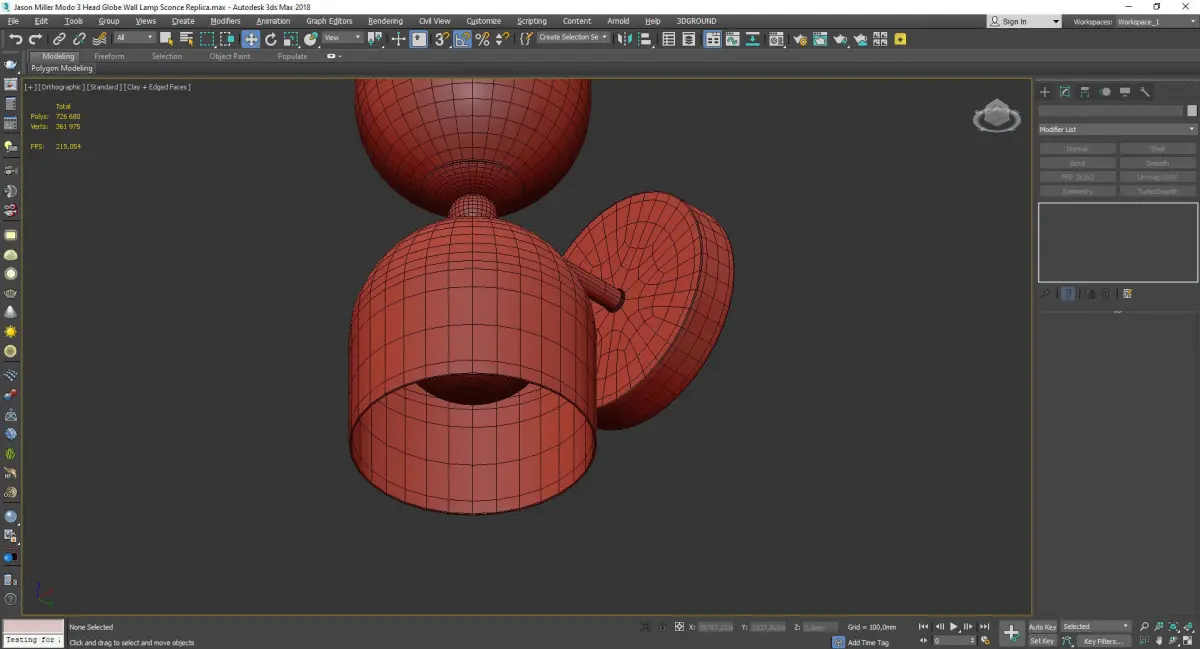Viewport: 1200px width, 649px height.
Task: Open the selection filter 'All' dropdown
Action: click(x=134, y=38)
